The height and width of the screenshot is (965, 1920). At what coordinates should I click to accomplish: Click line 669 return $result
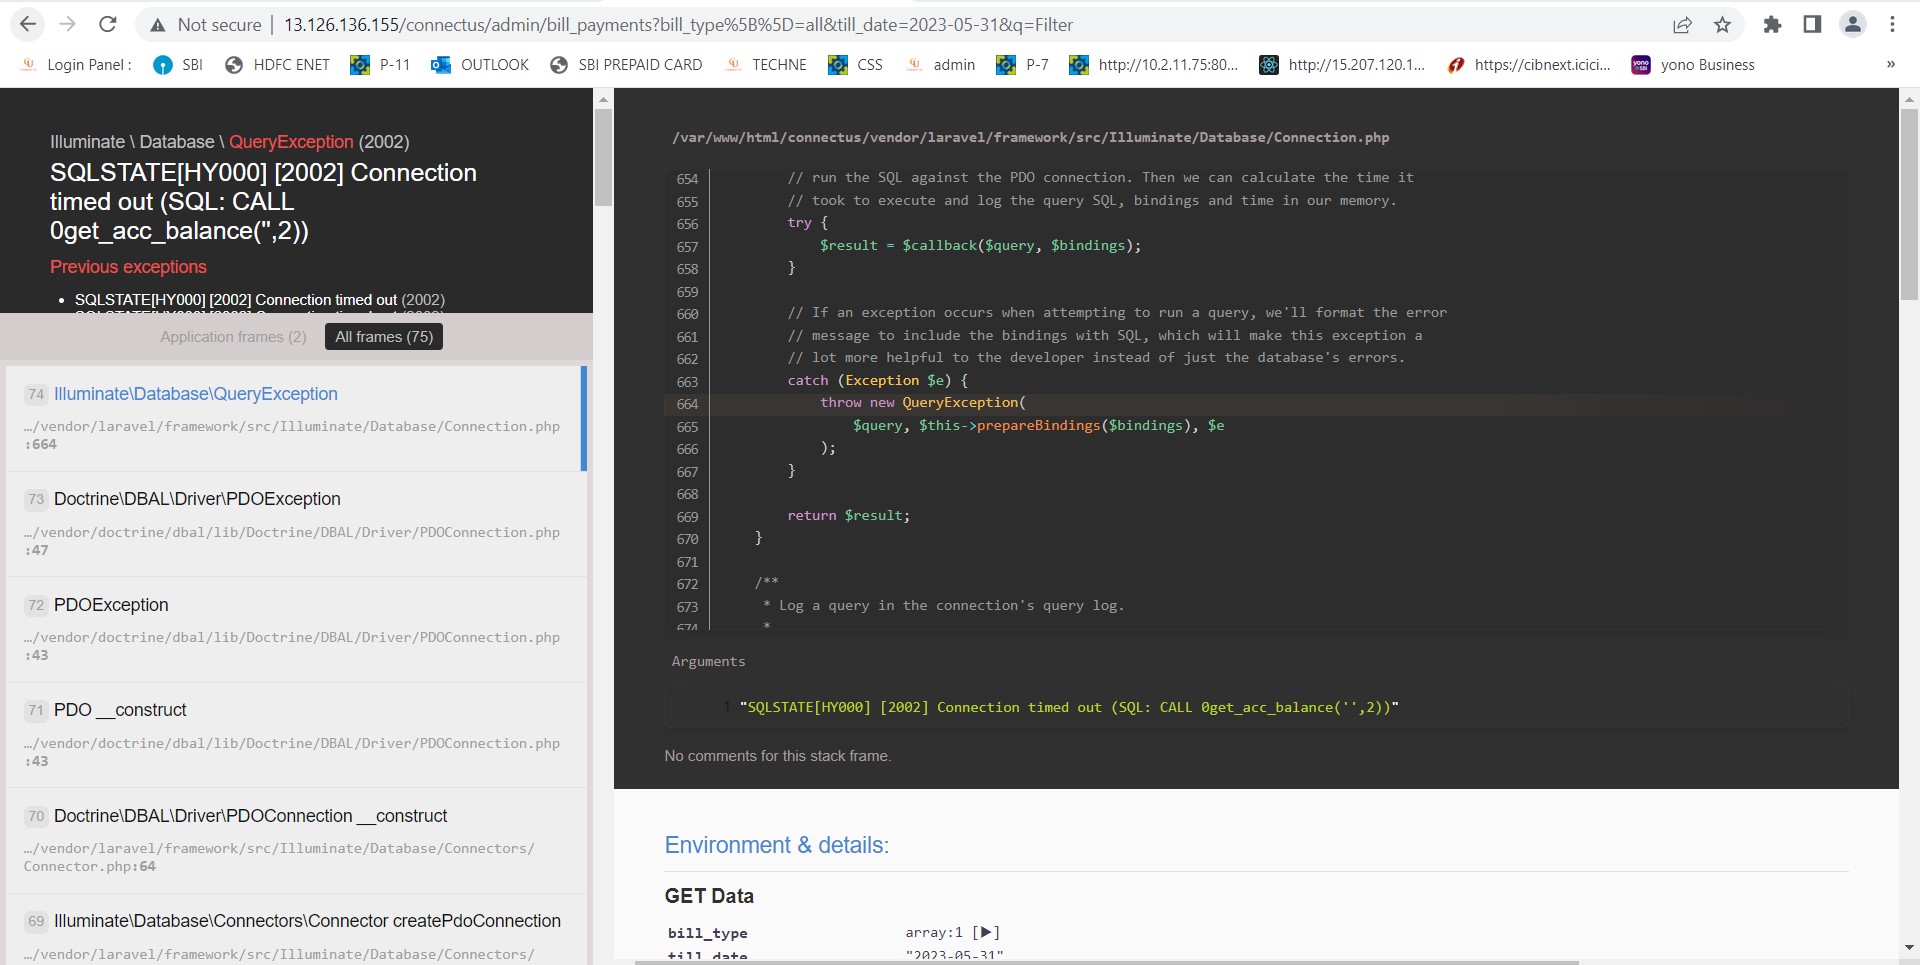[x=848, y=516]
